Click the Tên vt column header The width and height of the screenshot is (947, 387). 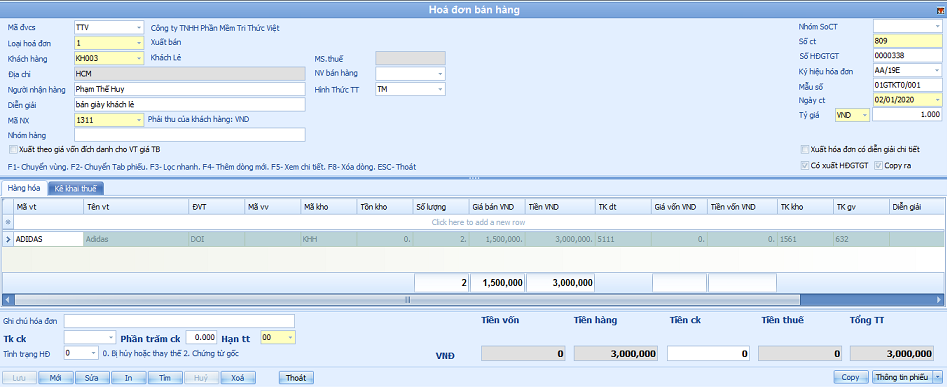(x=136, y=207)
